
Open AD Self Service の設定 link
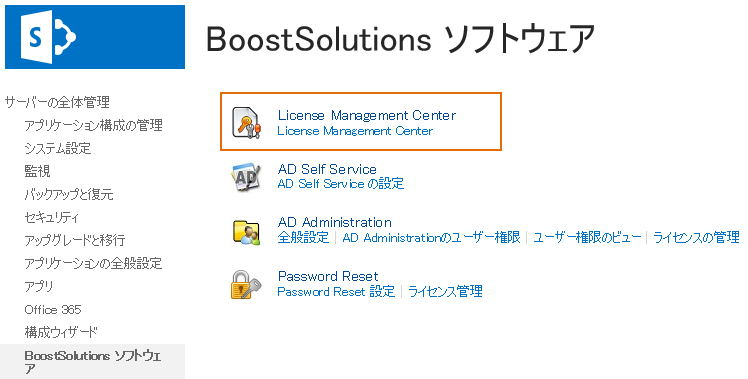341,184
